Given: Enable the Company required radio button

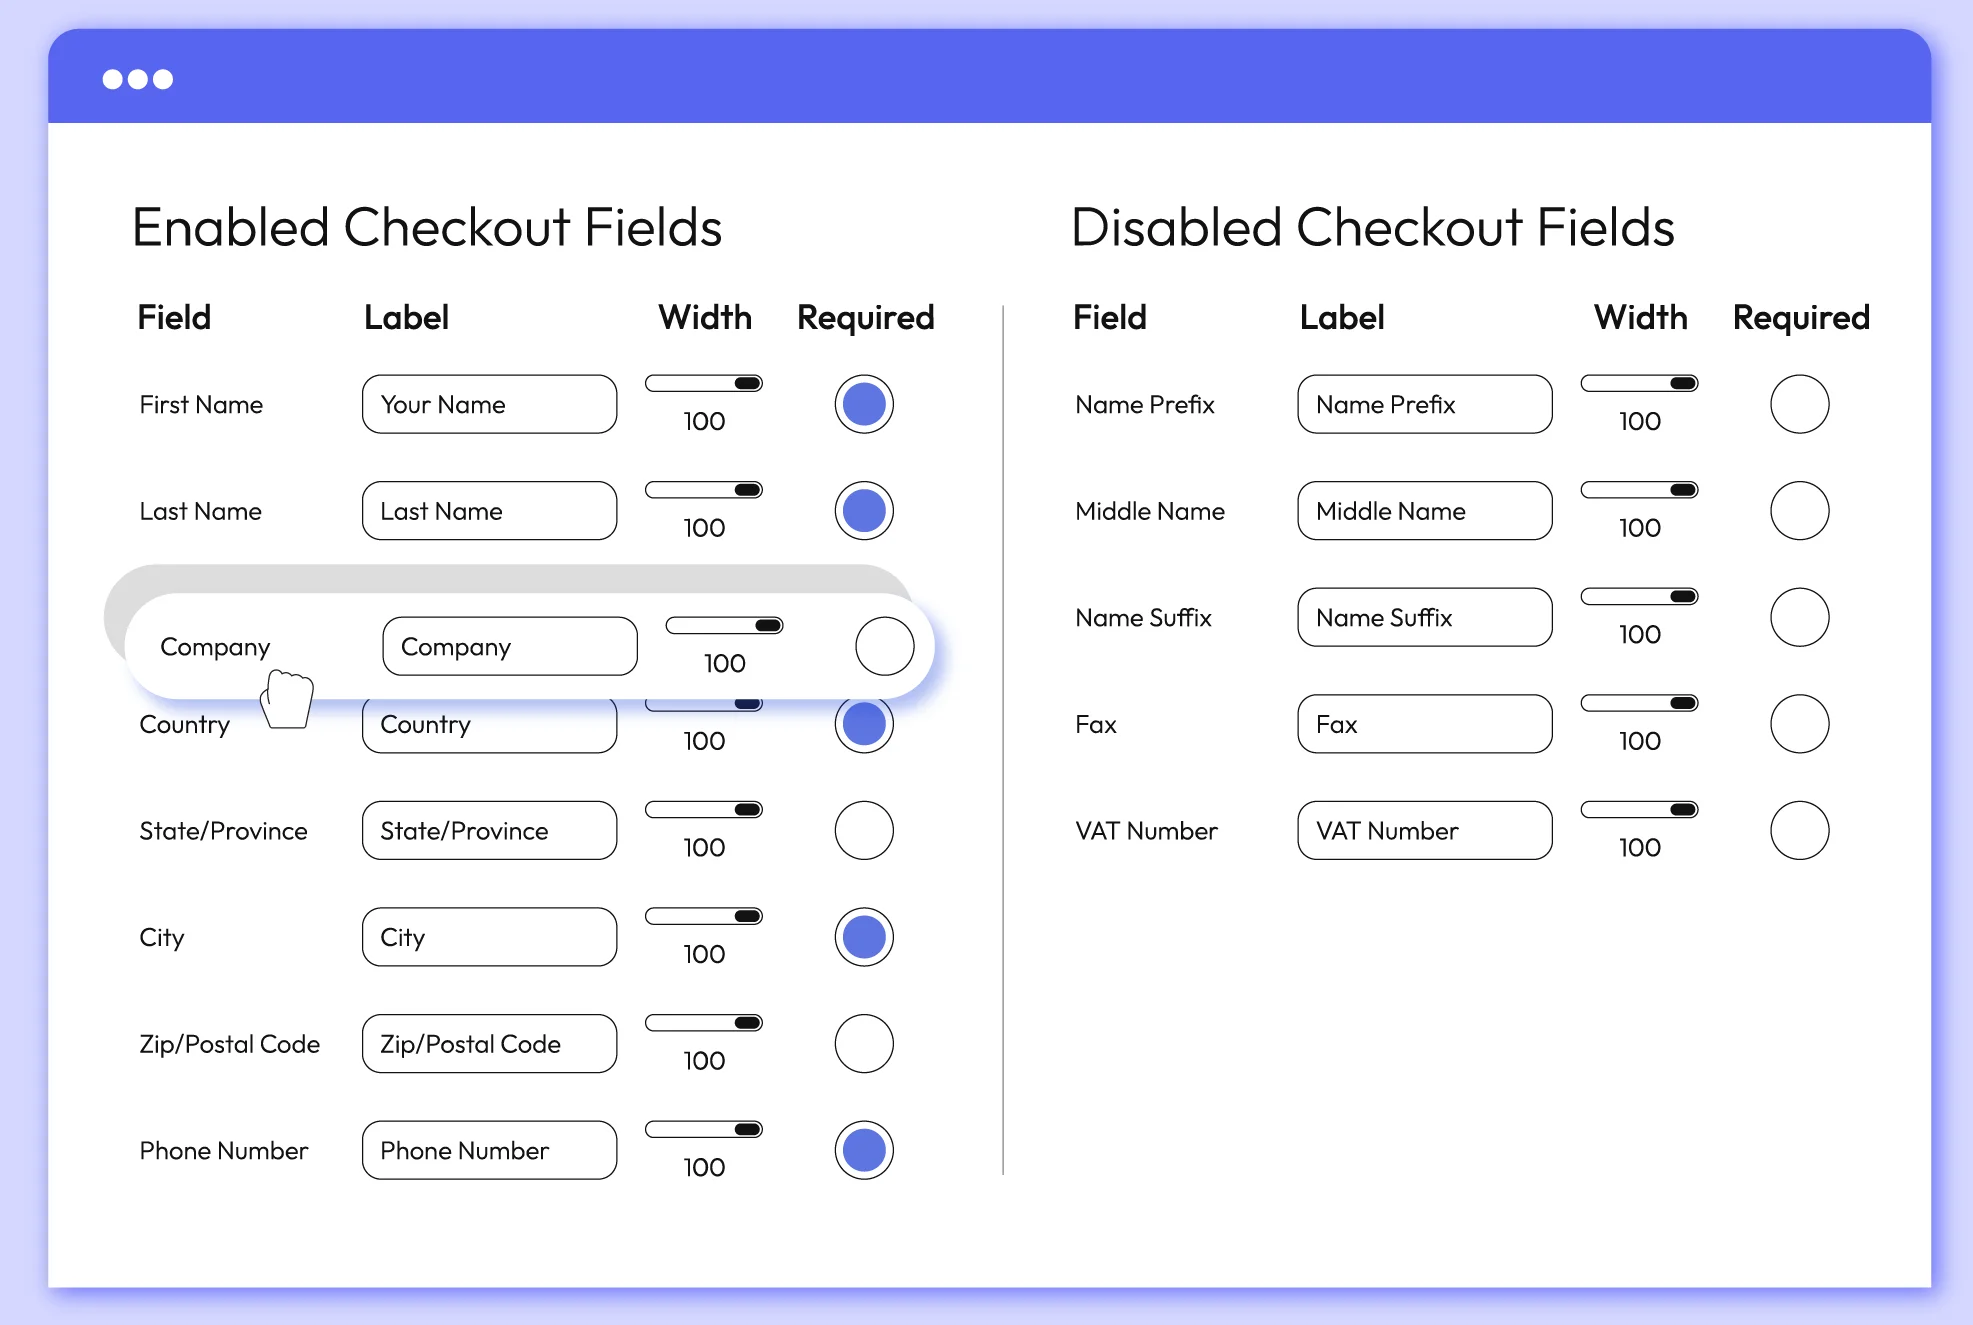Looking at the screenshot, I should coord(884,646).
